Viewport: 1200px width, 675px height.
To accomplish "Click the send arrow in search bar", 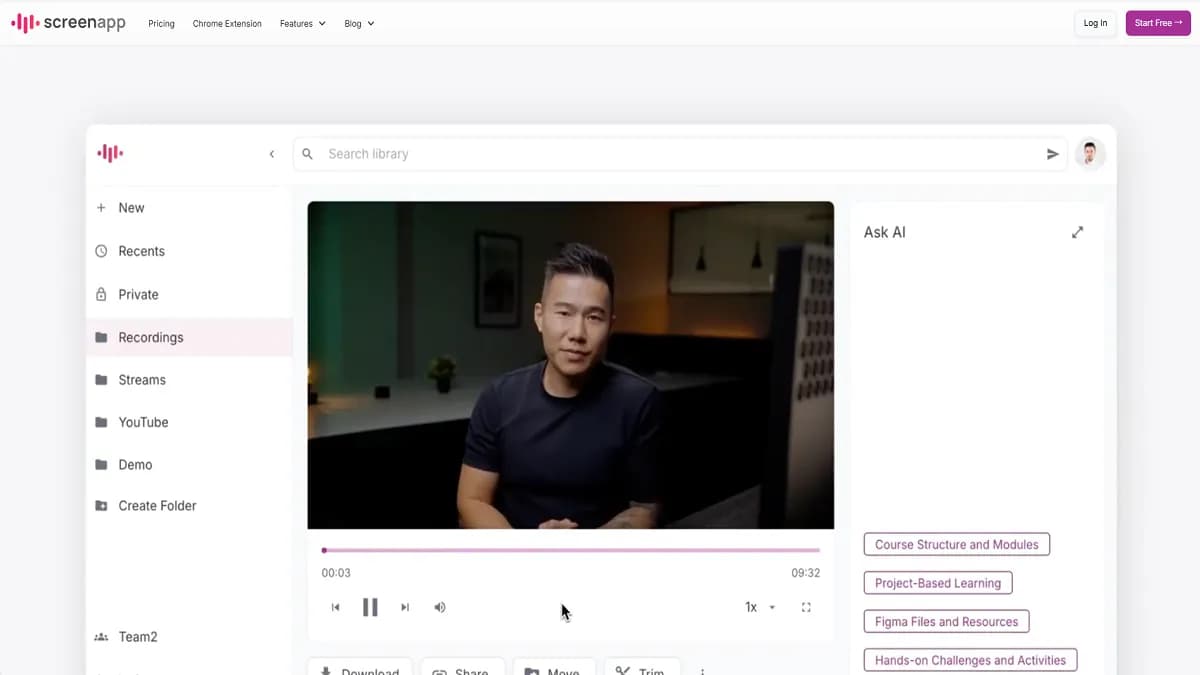I will pos(1052,154).
